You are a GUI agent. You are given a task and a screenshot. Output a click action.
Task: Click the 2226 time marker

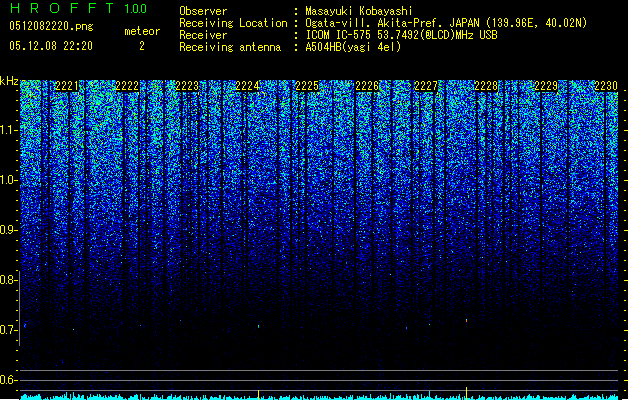[367, 86]
